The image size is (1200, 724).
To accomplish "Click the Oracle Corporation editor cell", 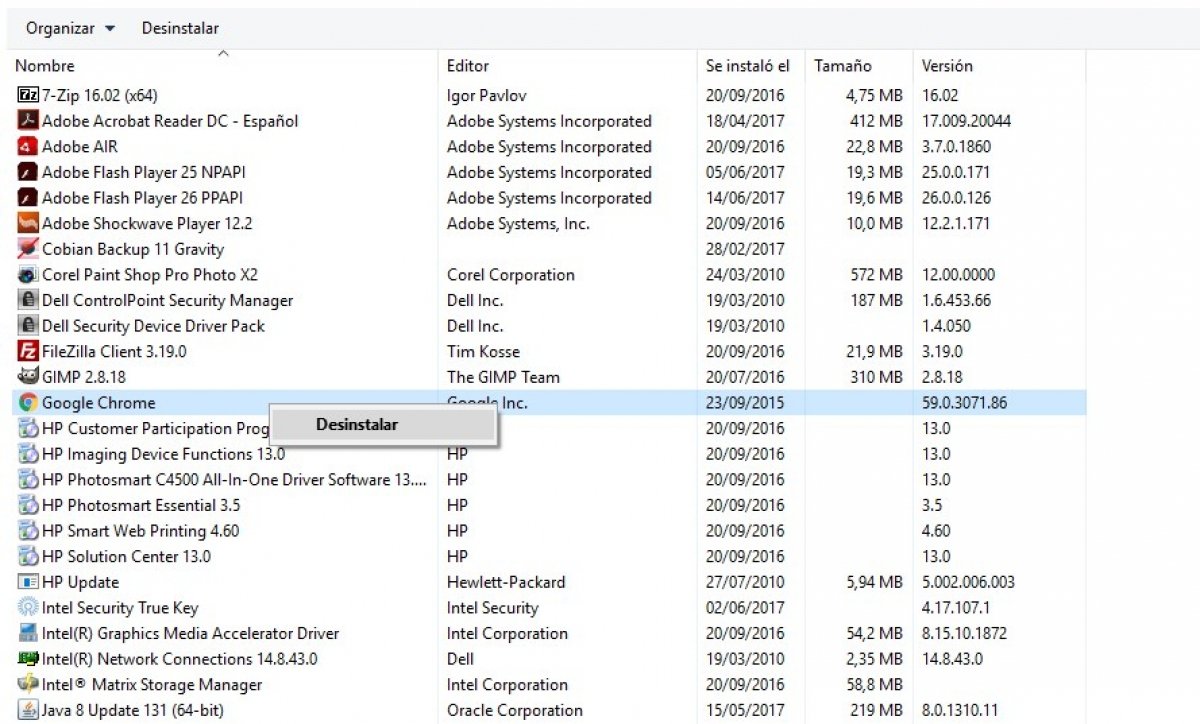I will pyautogui.click(x=514, y=710).
